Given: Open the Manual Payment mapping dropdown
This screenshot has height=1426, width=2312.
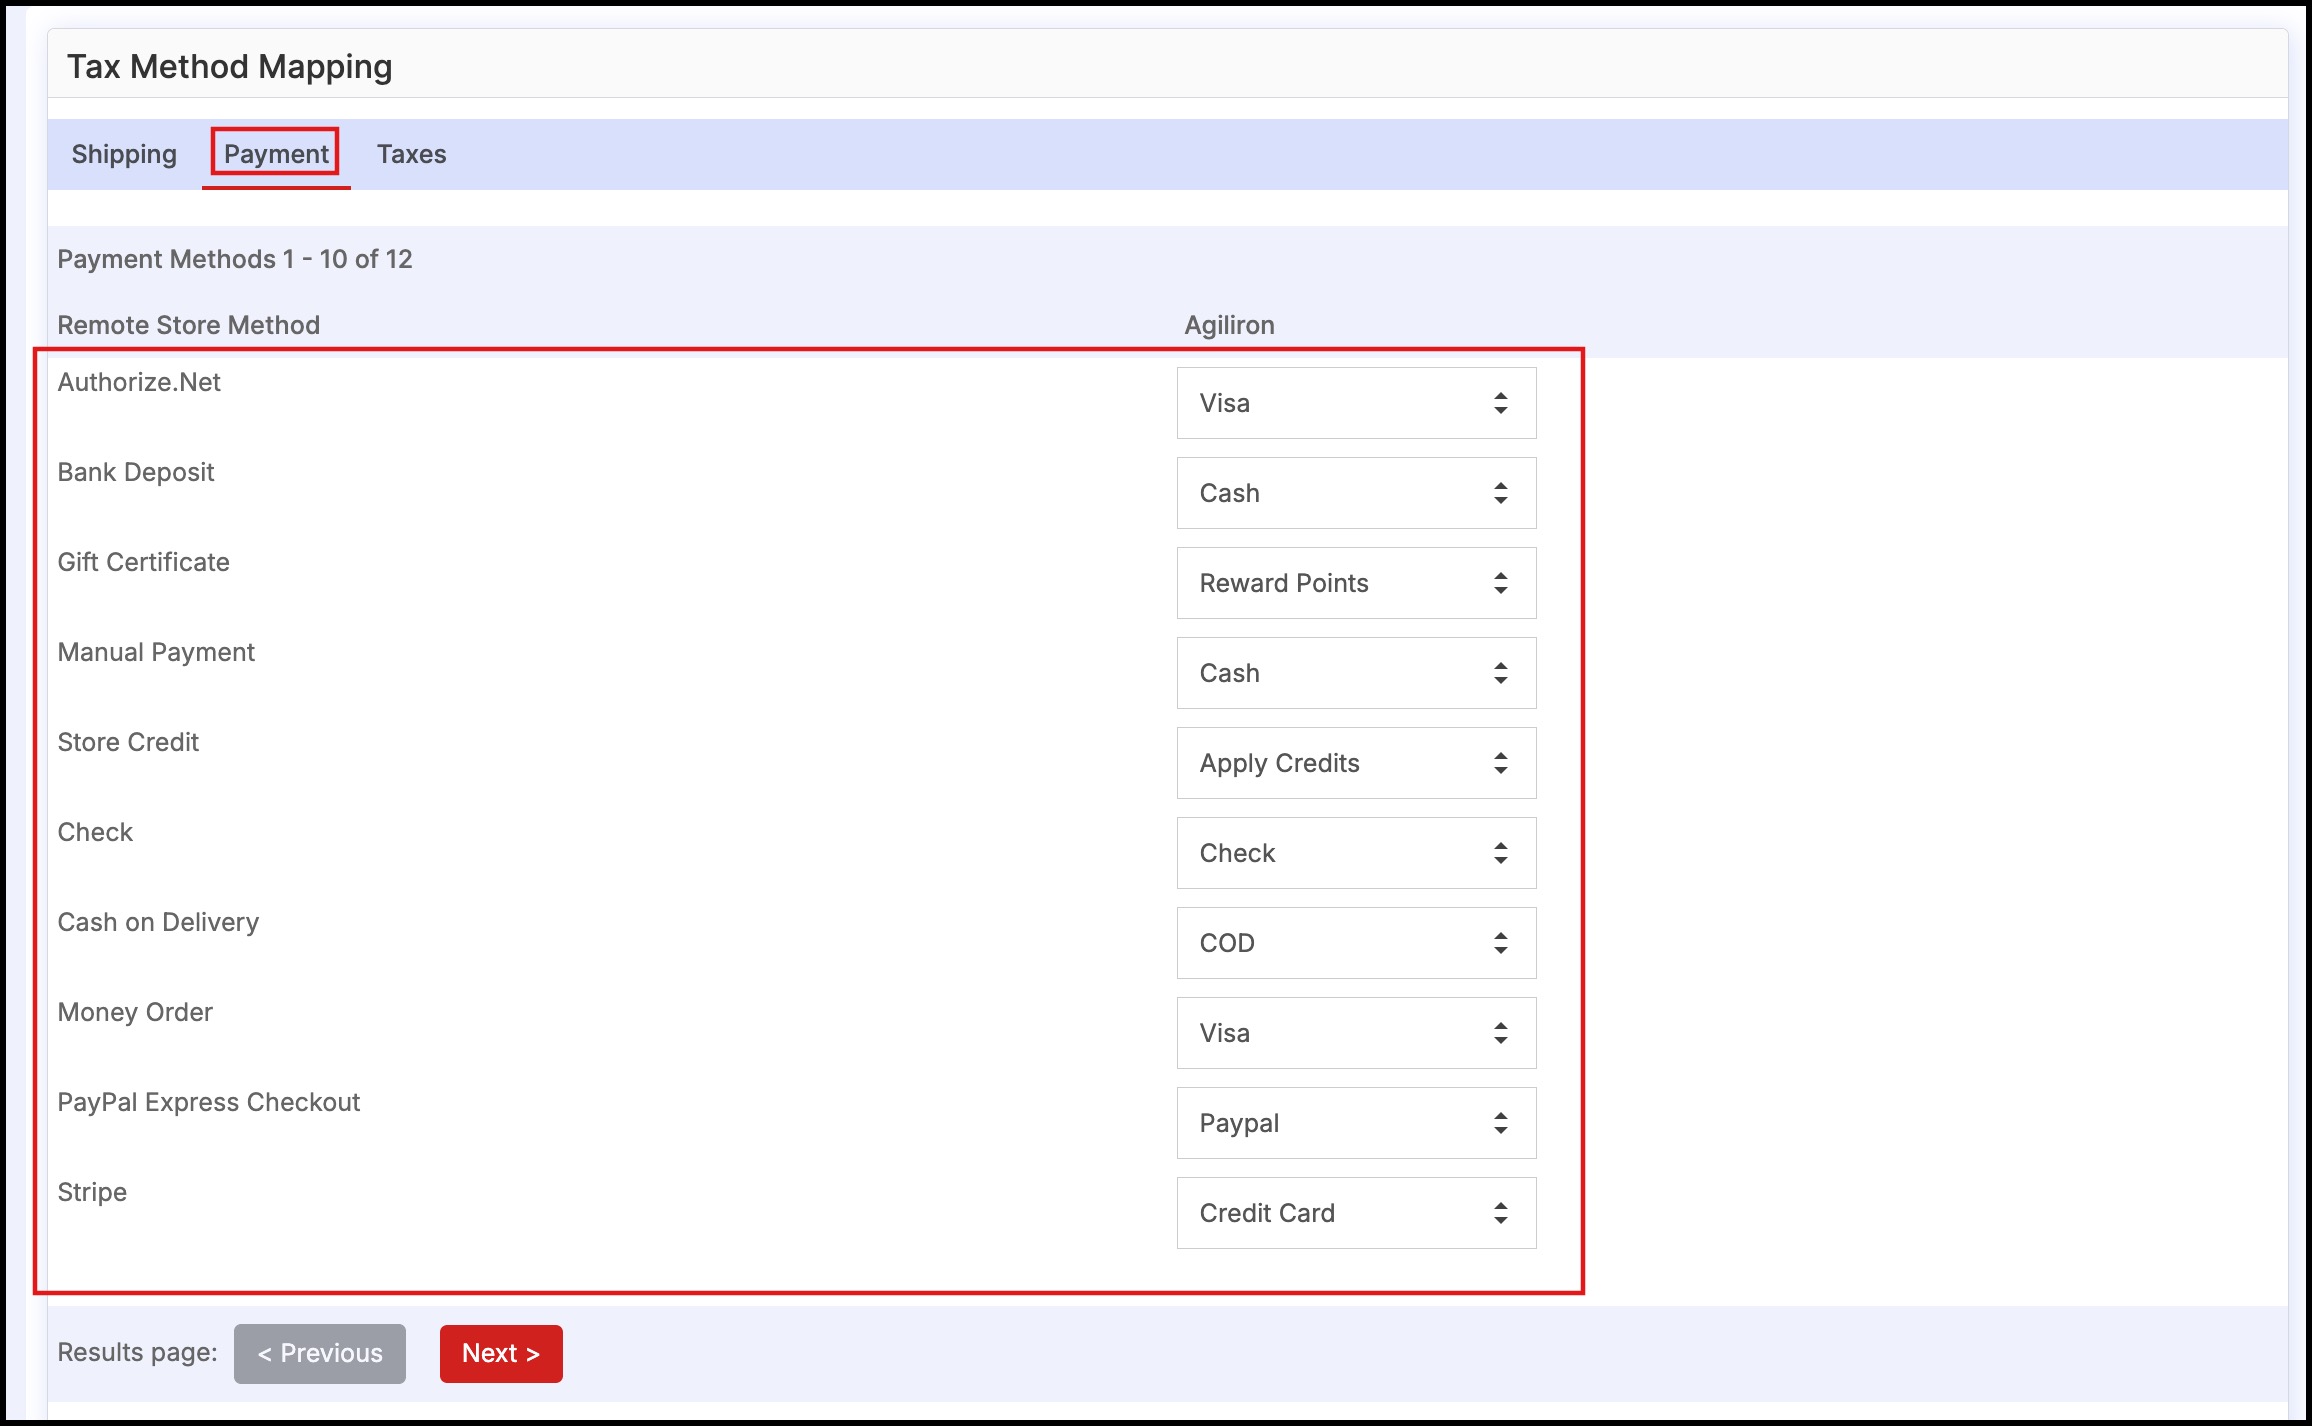Looking at the screenshot, I should pyautogui.click(x=1356, y=673).
